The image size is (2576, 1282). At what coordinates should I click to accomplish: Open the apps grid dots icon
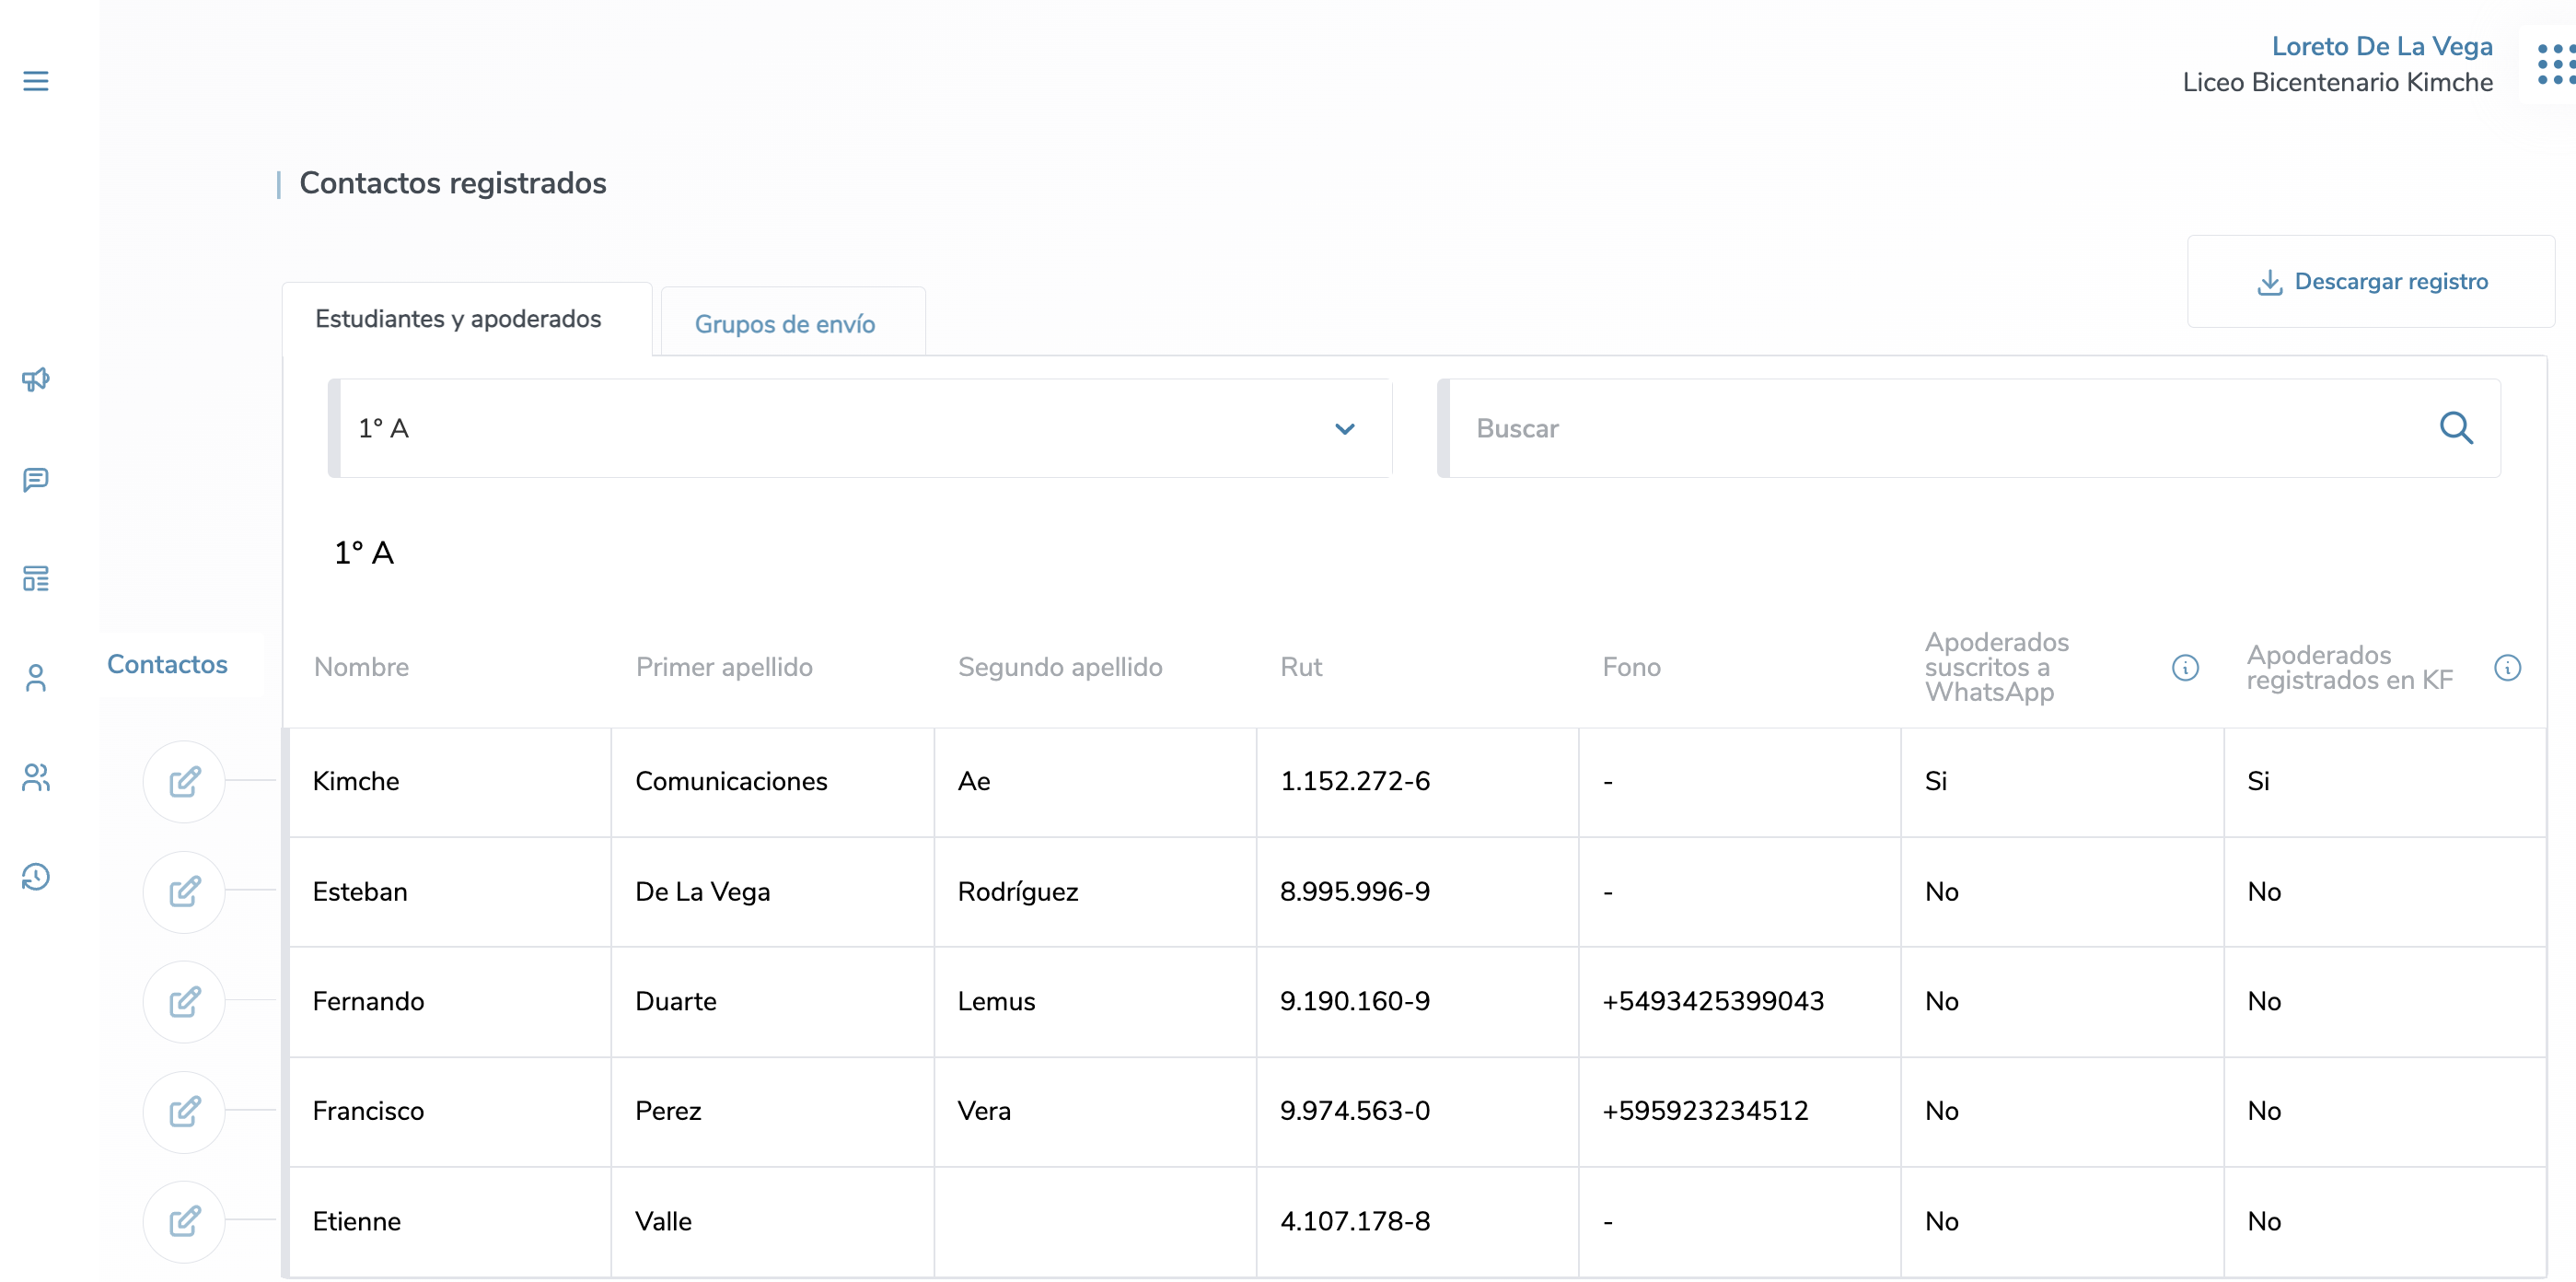point(2555,65)
